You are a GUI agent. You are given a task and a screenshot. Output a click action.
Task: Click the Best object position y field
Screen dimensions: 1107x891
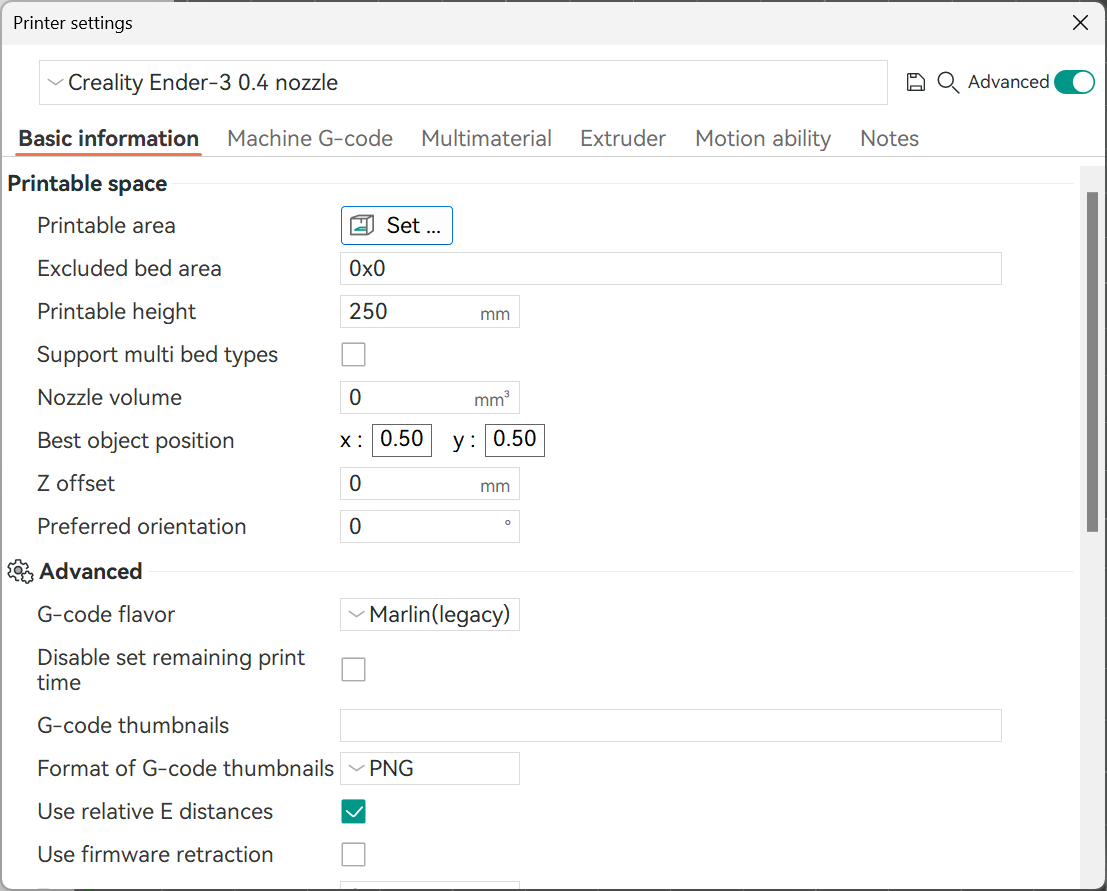pos(515,439)
